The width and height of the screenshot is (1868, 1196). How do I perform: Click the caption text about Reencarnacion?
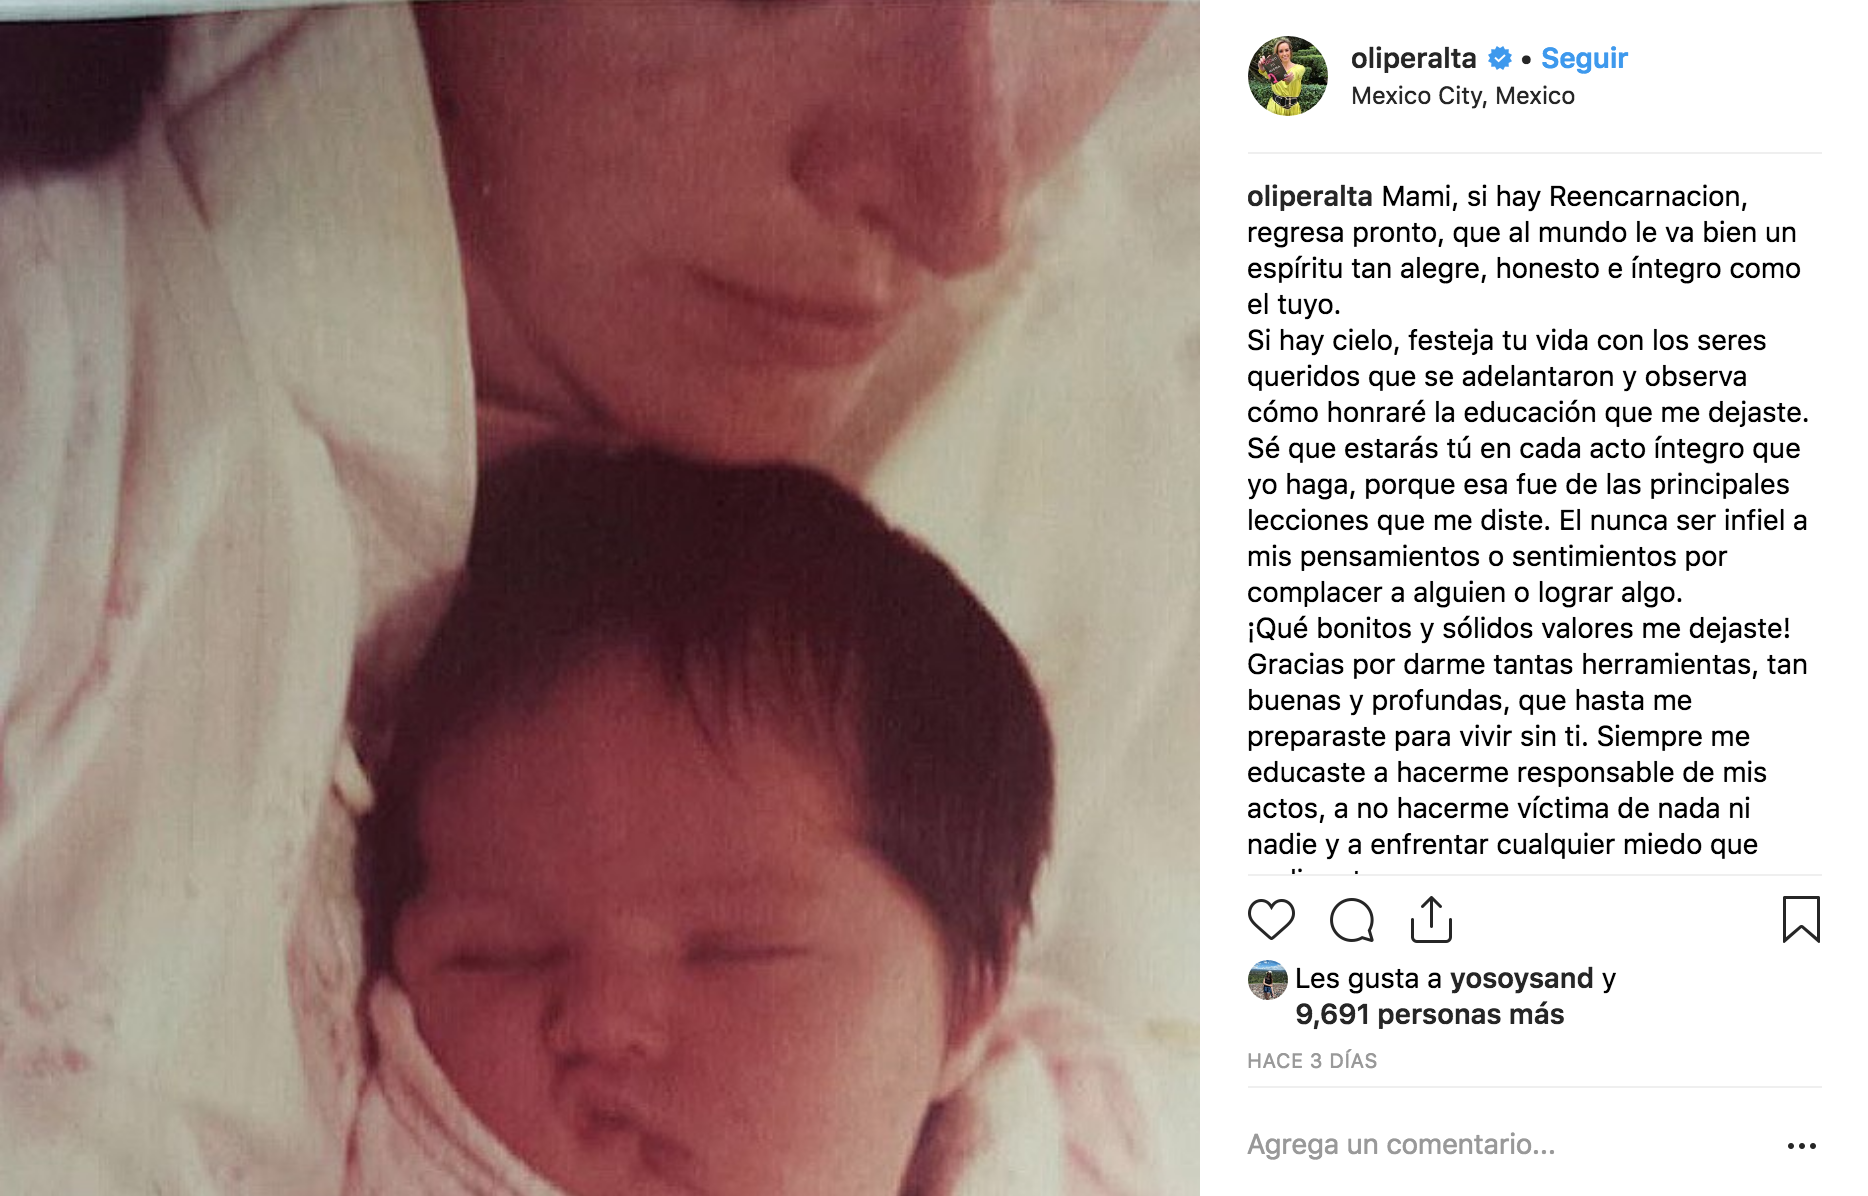click(x=1527, y=520)
